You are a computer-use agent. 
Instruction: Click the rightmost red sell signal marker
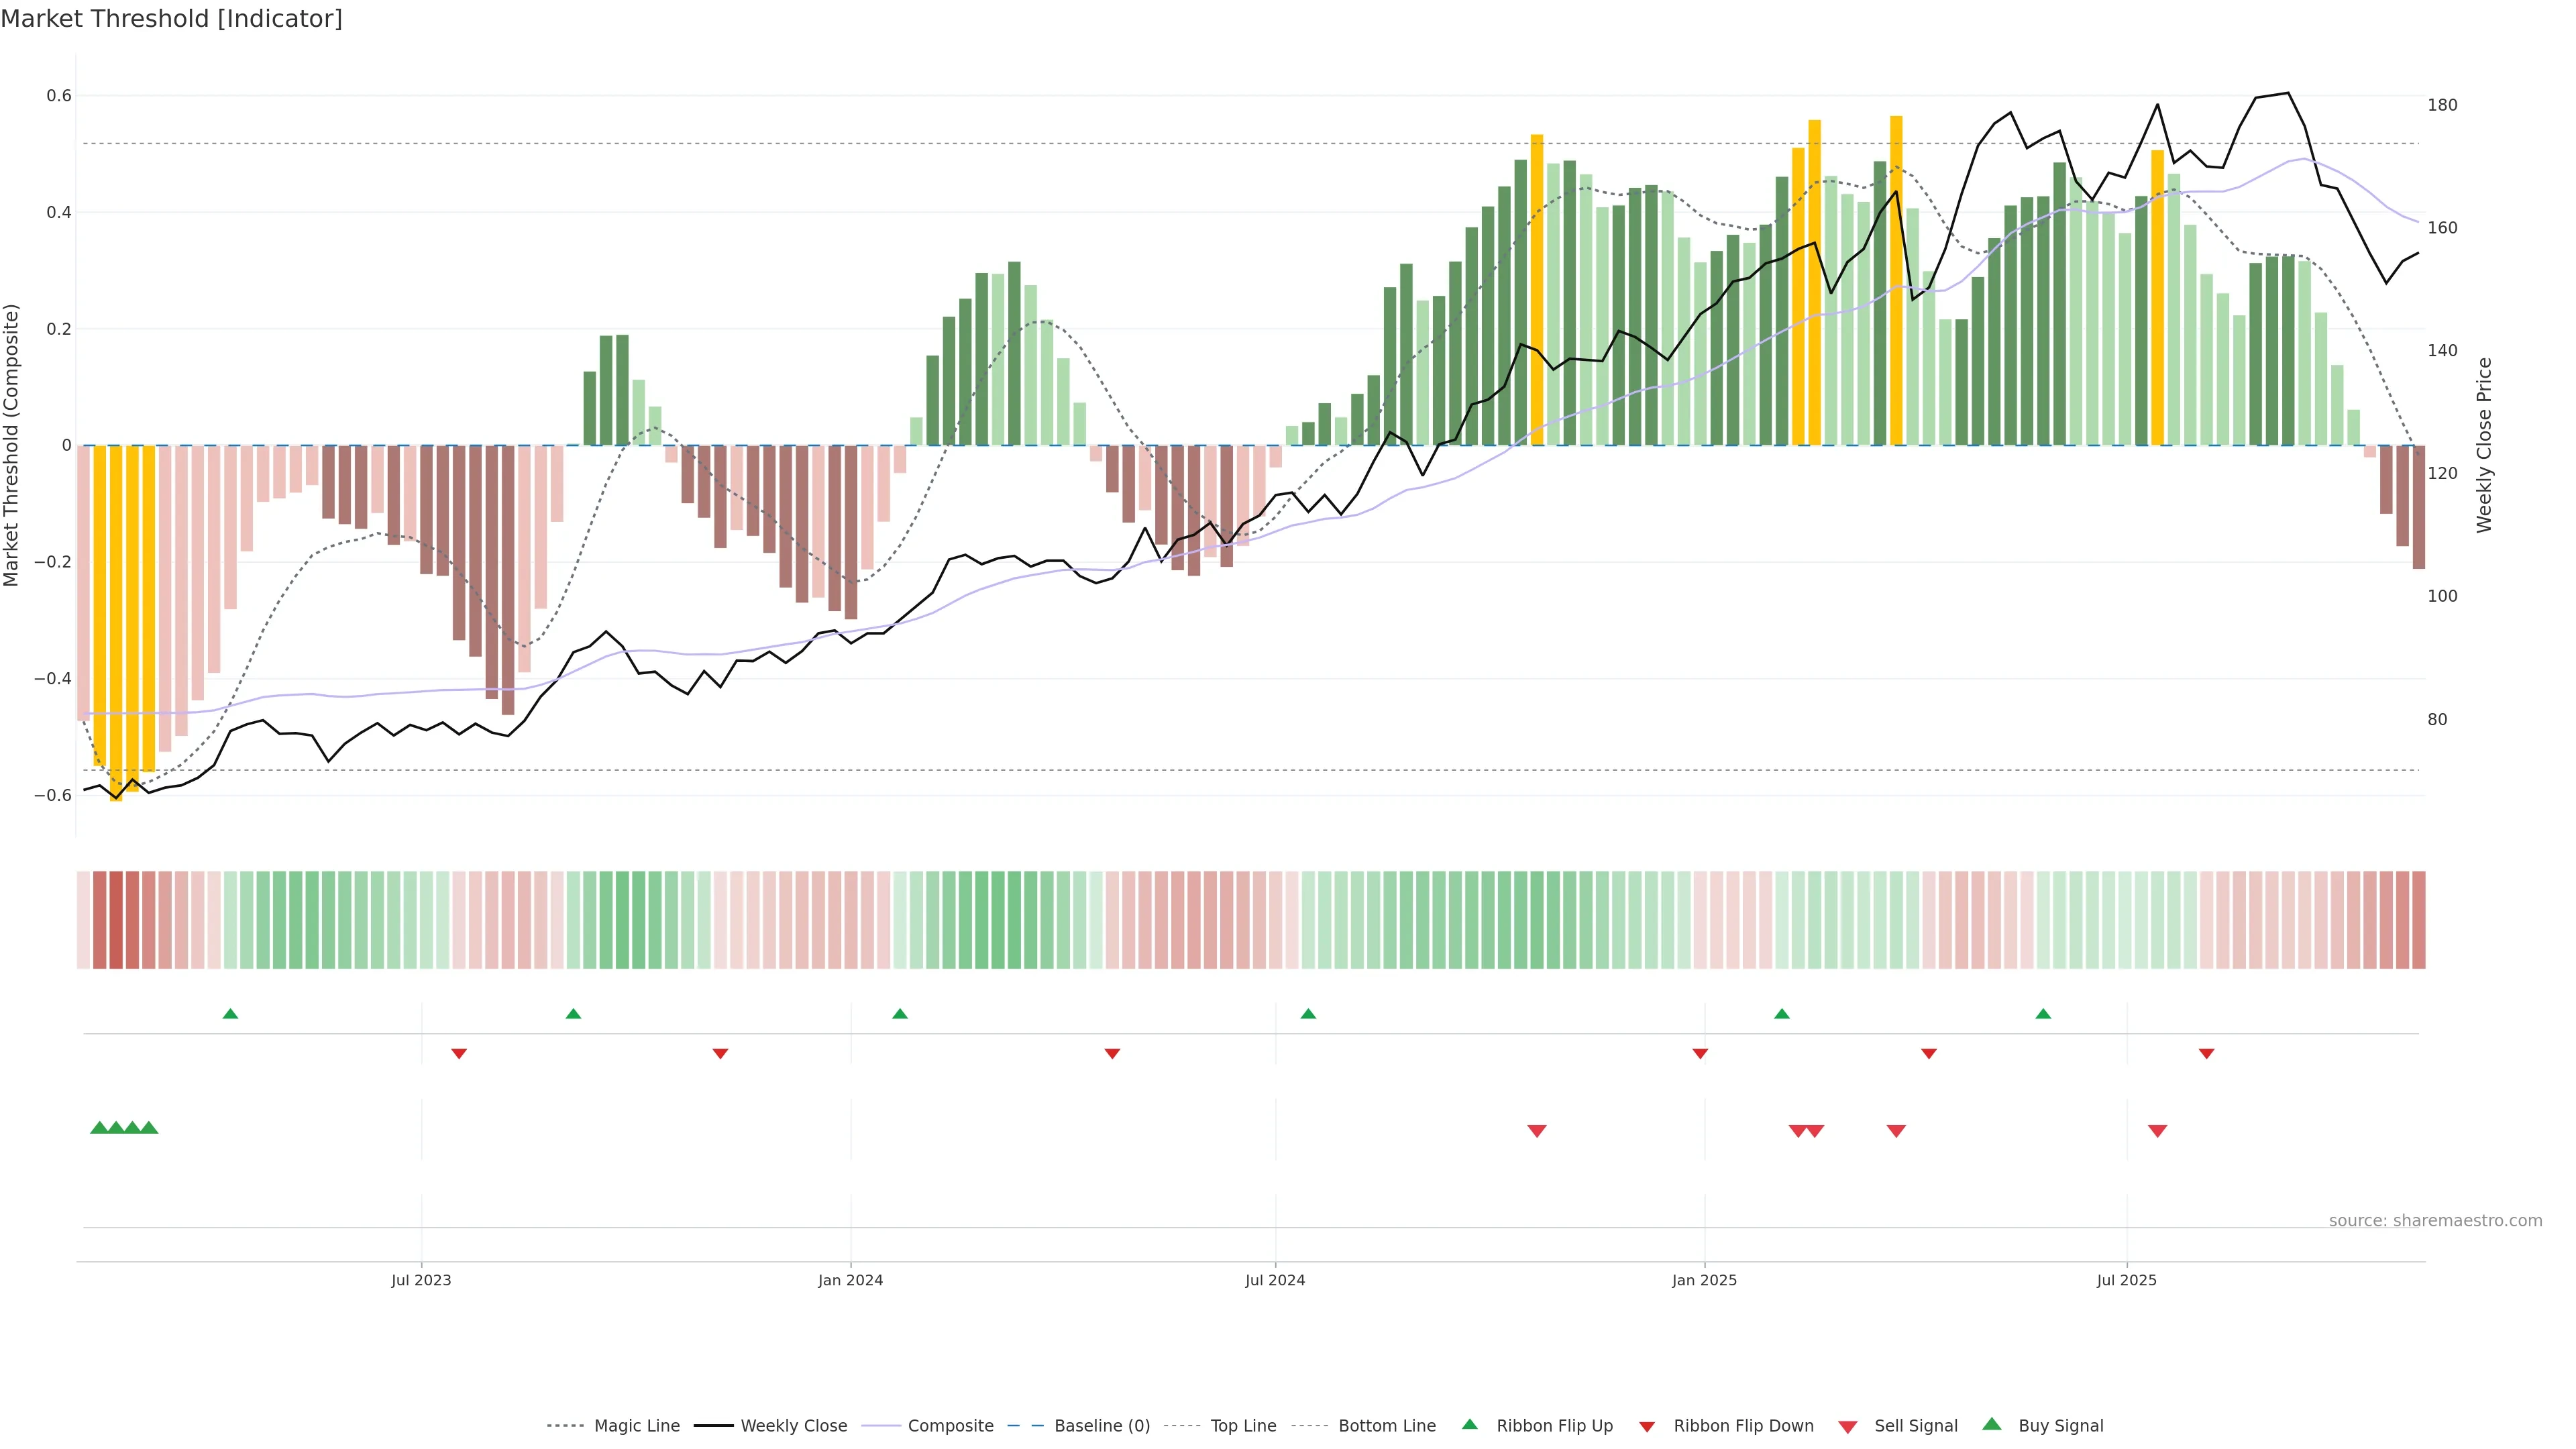click(2157, 1131)
